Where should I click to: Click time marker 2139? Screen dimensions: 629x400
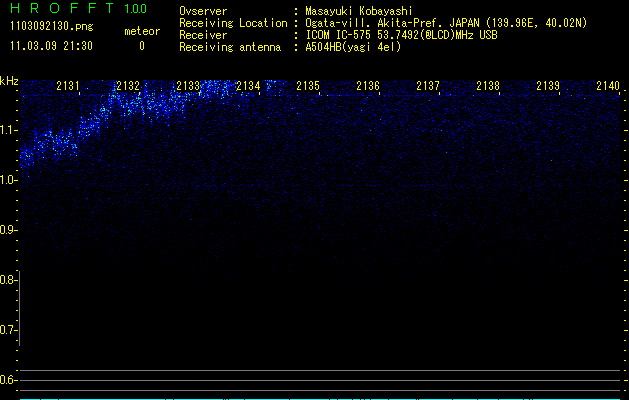pyautogui.click(x=548, y=86)
